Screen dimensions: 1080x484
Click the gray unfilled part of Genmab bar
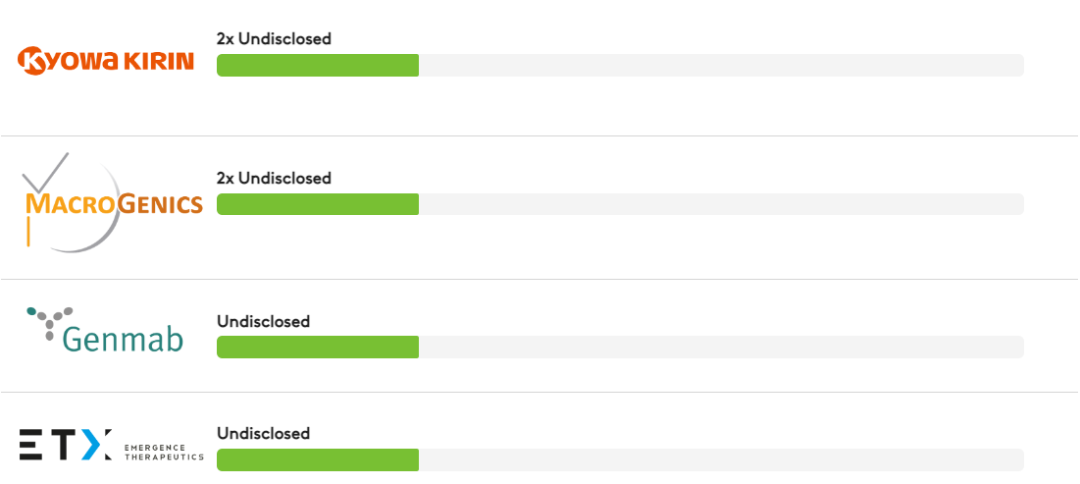tap(720, 347)
